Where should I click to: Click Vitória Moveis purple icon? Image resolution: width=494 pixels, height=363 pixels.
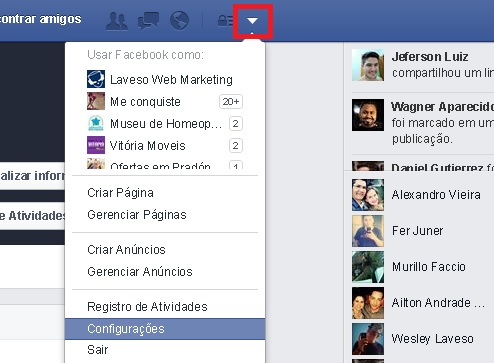click(96, 145)
